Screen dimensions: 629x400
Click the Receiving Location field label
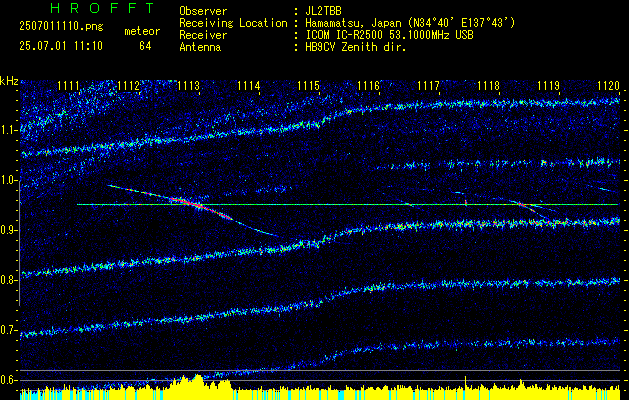pyautogui.click(x=233, y=23)
